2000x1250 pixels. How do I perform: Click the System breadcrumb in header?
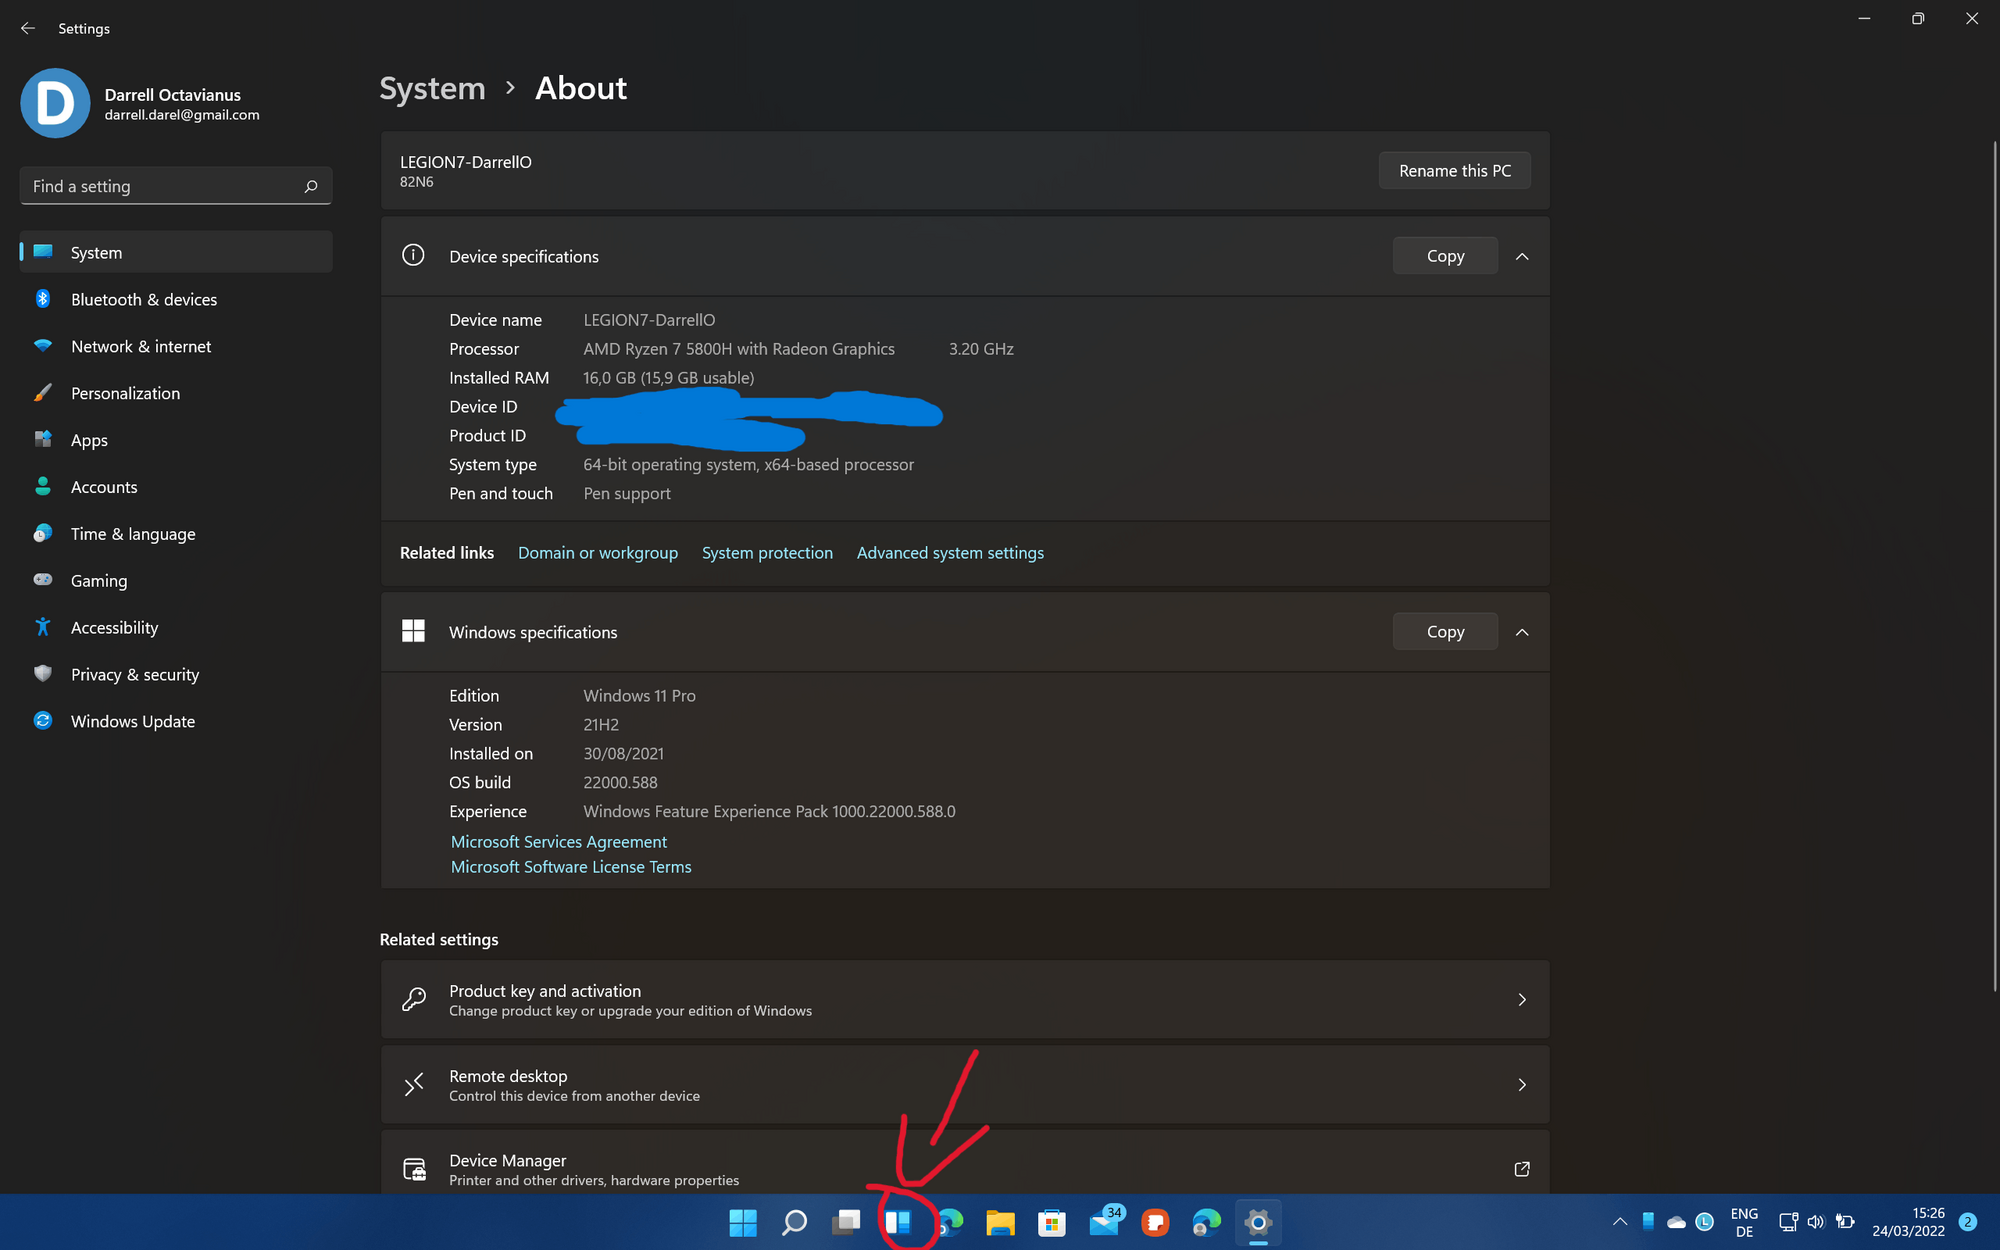point(432,88)
